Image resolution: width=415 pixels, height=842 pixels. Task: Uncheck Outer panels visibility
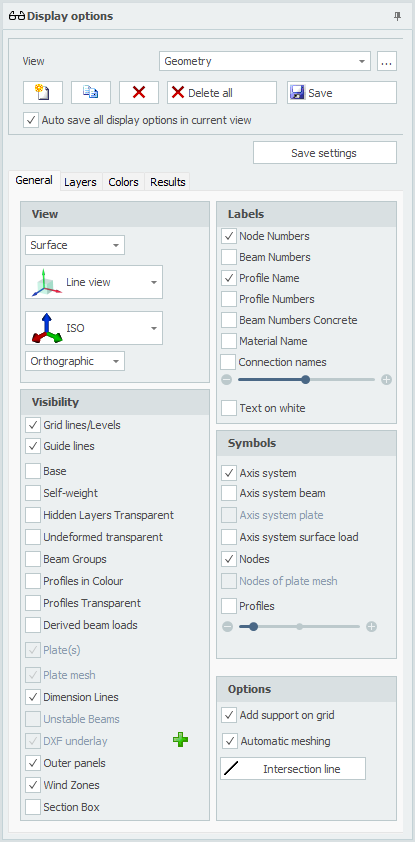pos(33,763)
